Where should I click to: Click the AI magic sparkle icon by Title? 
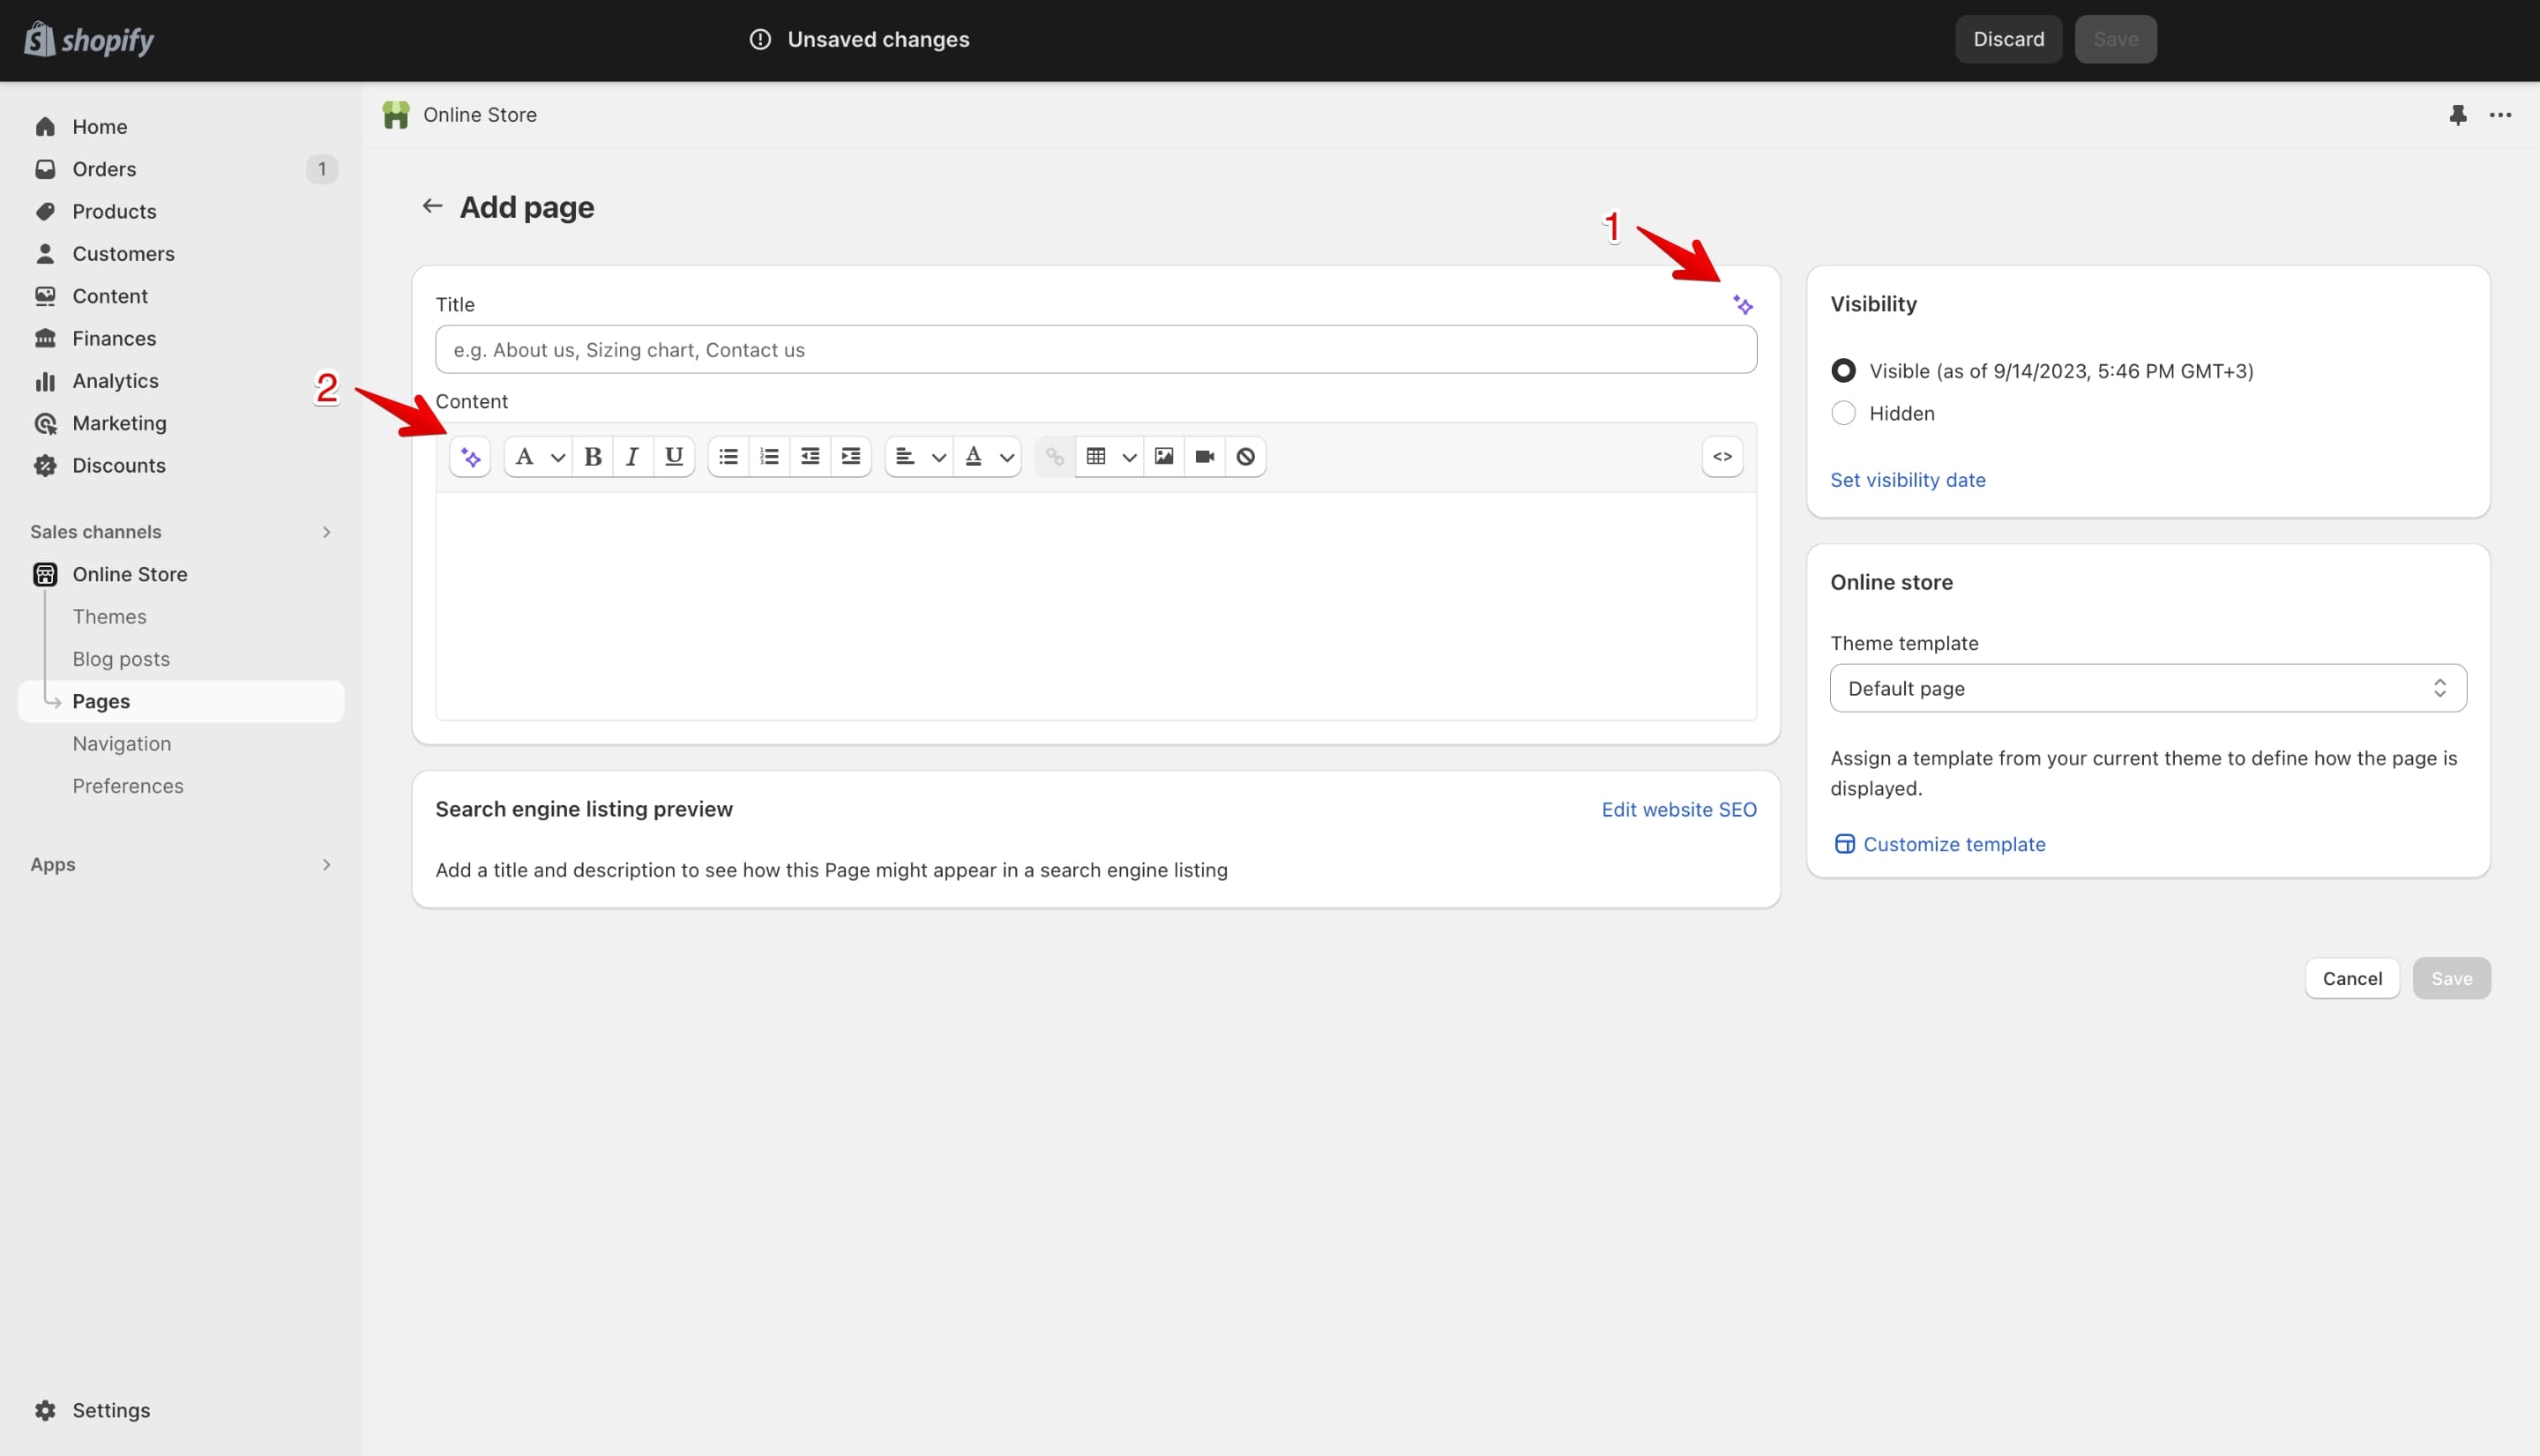[1743, 305]
